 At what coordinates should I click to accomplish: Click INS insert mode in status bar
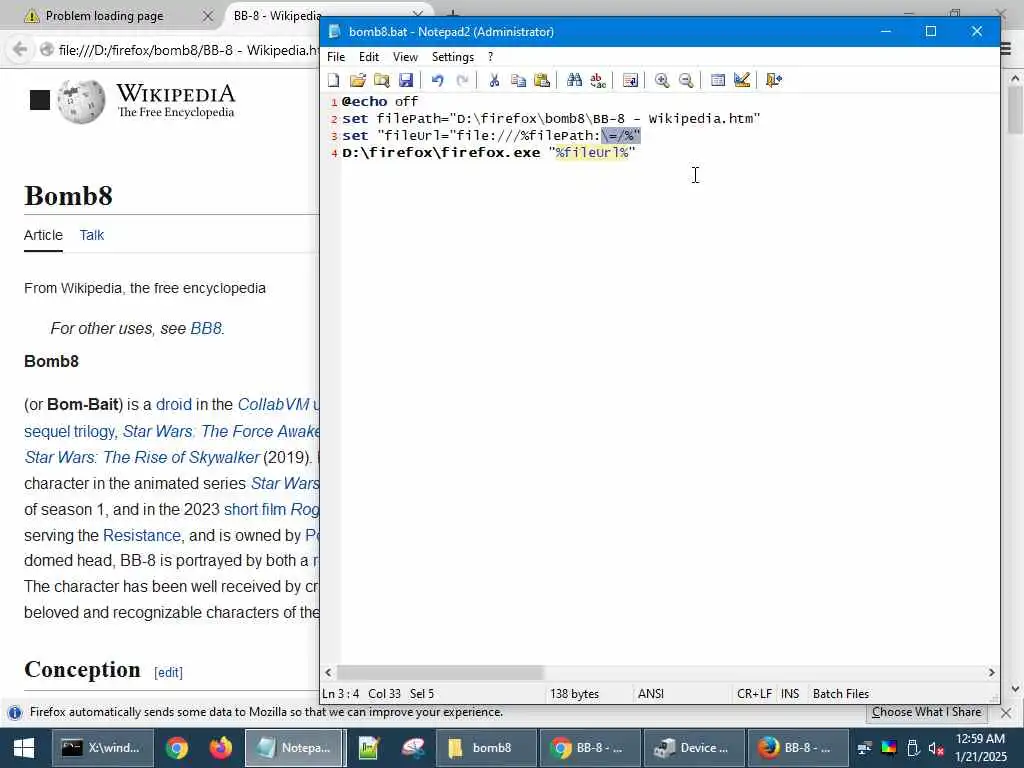(x=790, y=694)
